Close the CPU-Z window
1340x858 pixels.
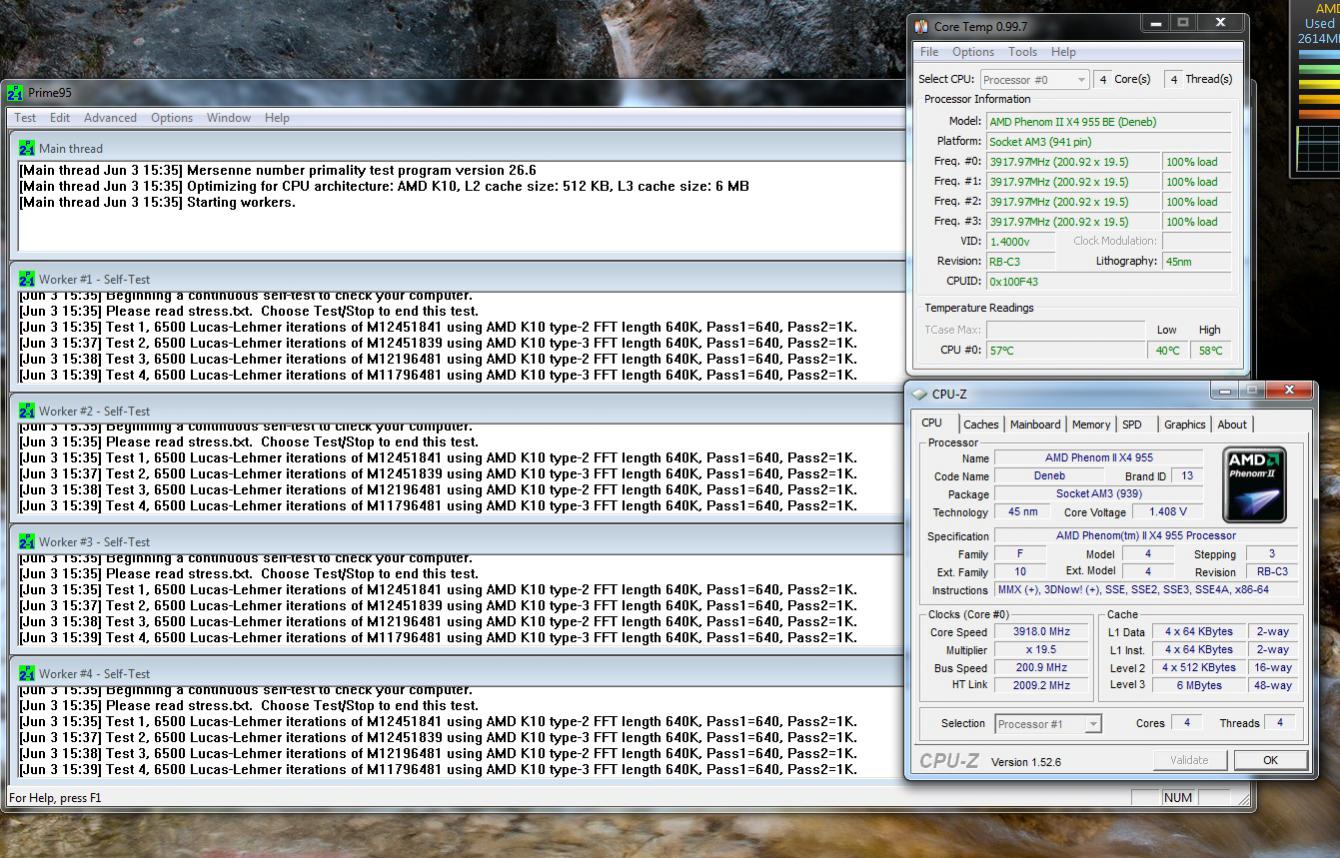click(1289, 390)
